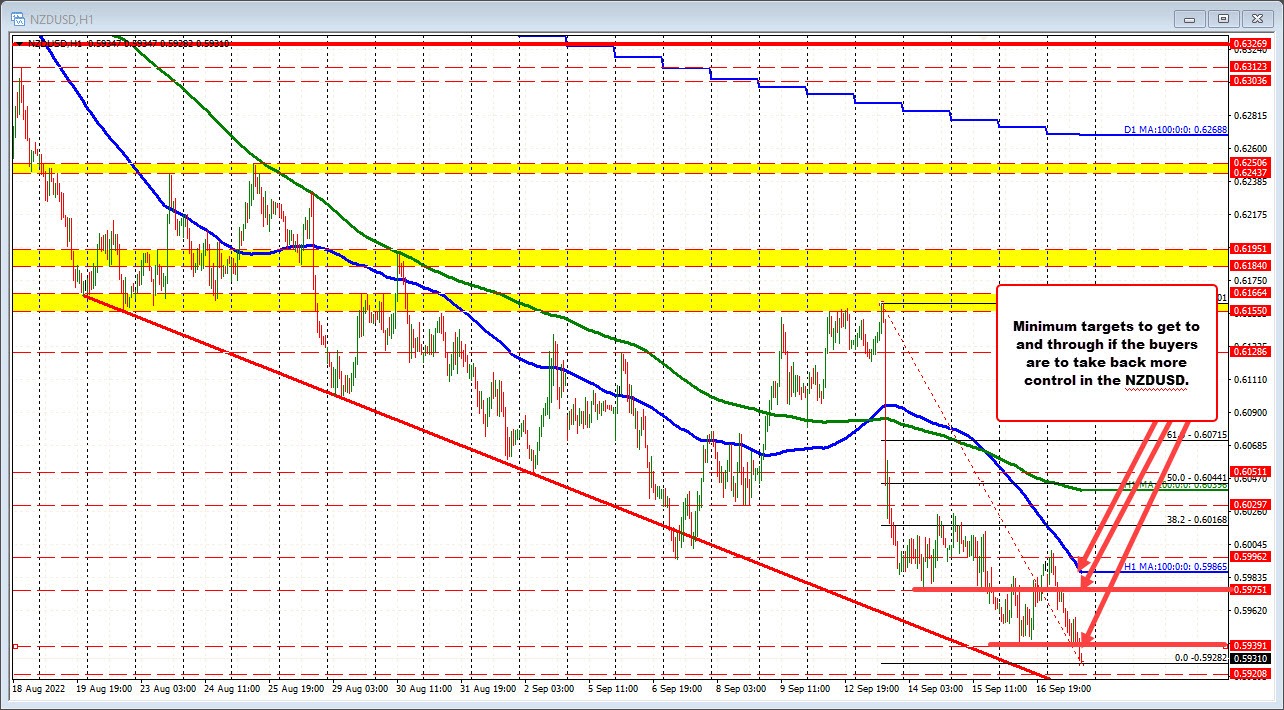
Task: Click the 0.62600 price scale value
Action: (x=1251, y=149)
